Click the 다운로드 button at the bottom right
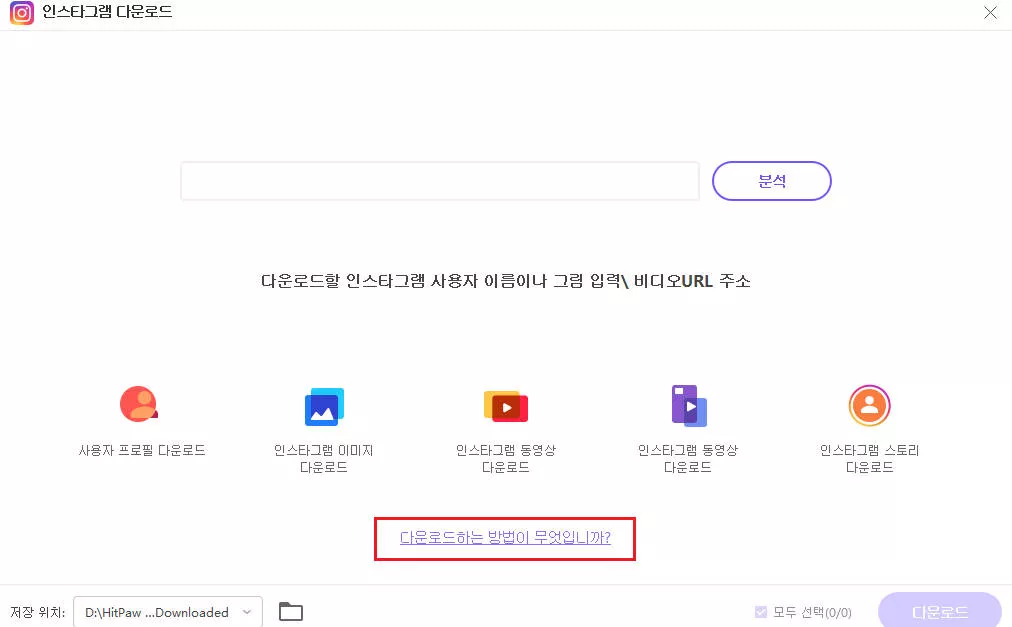Image resolution: width=1012 pixels, height=627 pixels. [940, 611]
